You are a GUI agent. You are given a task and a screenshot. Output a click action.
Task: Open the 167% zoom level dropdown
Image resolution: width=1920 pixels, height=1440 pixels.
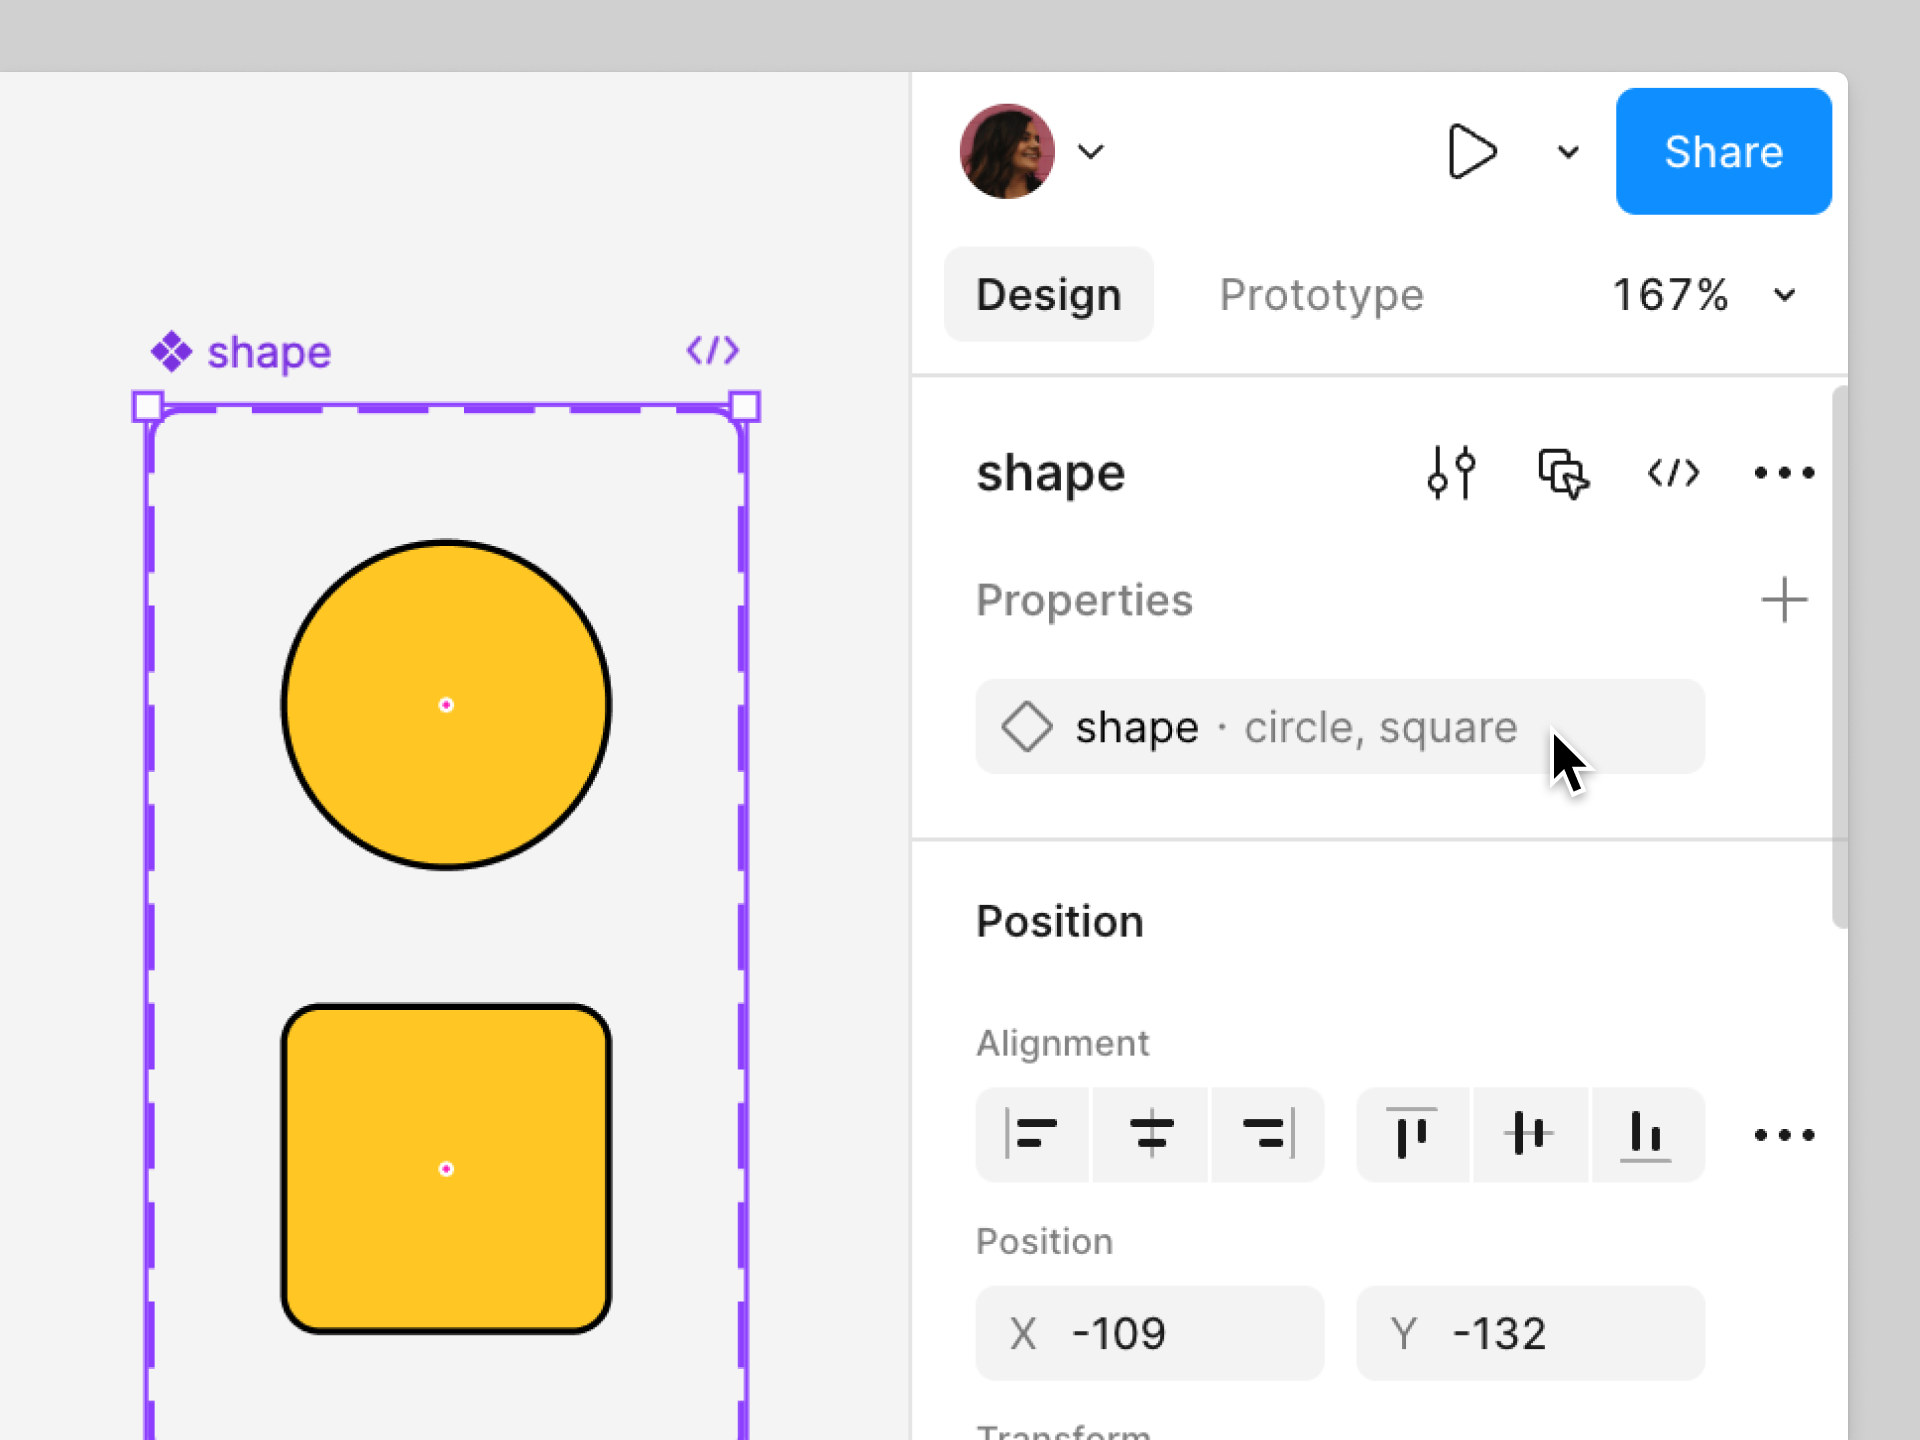[x=1704, y=295]
